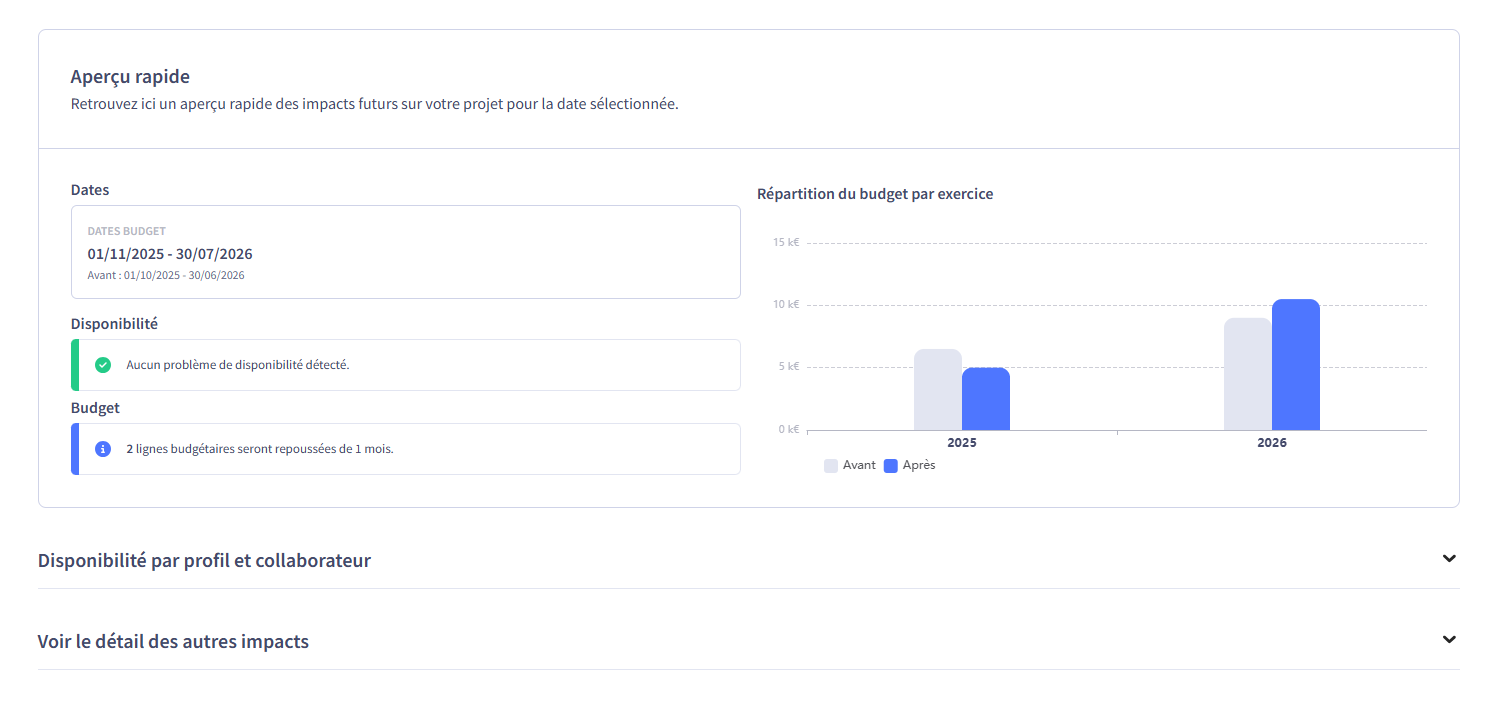Click 'Répartition du budget par exercice' chart title
Screen dimensions: 1505x702
point(875,194)
